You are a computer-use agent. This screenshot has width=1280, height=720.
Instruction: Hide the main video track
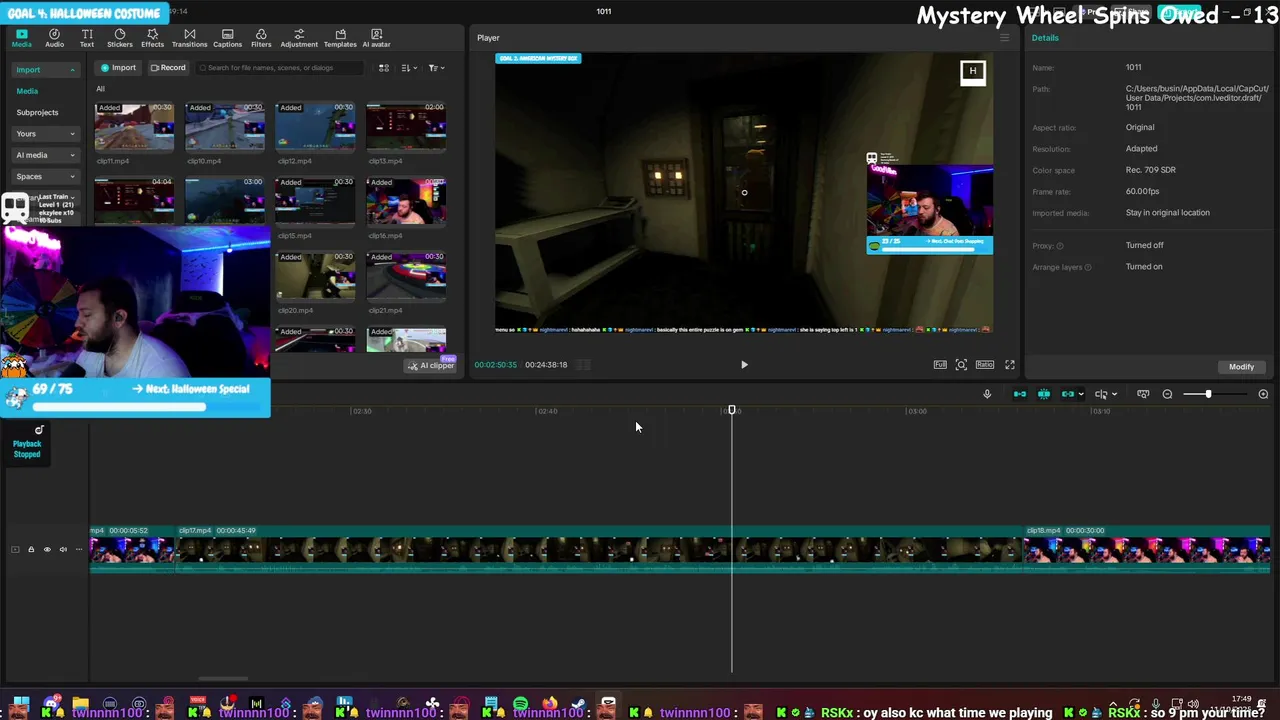tap(46, 549)
